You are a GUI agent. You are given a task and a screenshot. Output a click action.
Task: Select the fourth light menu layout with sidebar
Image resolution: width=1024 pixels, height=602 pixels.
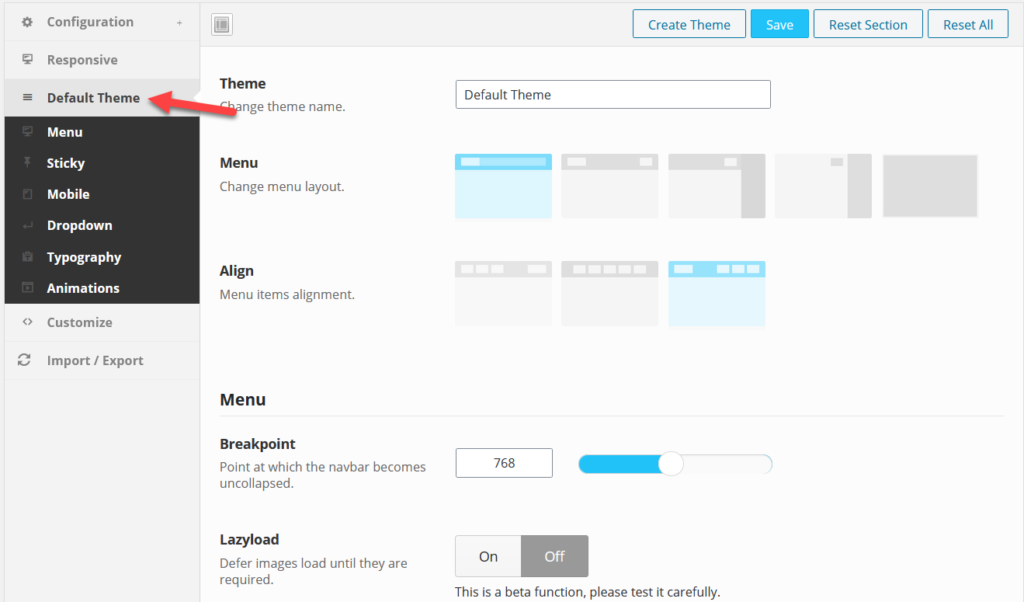click(x=823, y=186)
